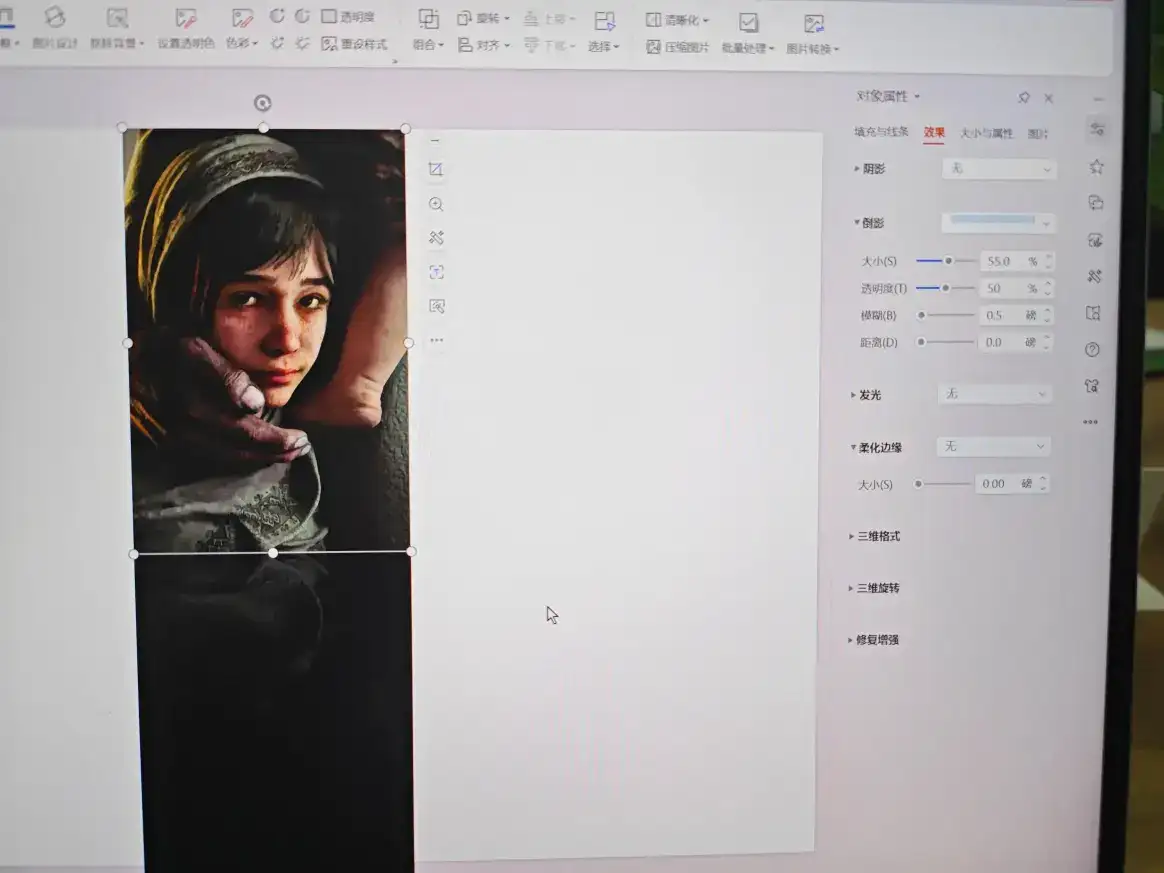Collapse the floating picture toolbar via minus icon
1164x873 pixels.
point(435,140)
